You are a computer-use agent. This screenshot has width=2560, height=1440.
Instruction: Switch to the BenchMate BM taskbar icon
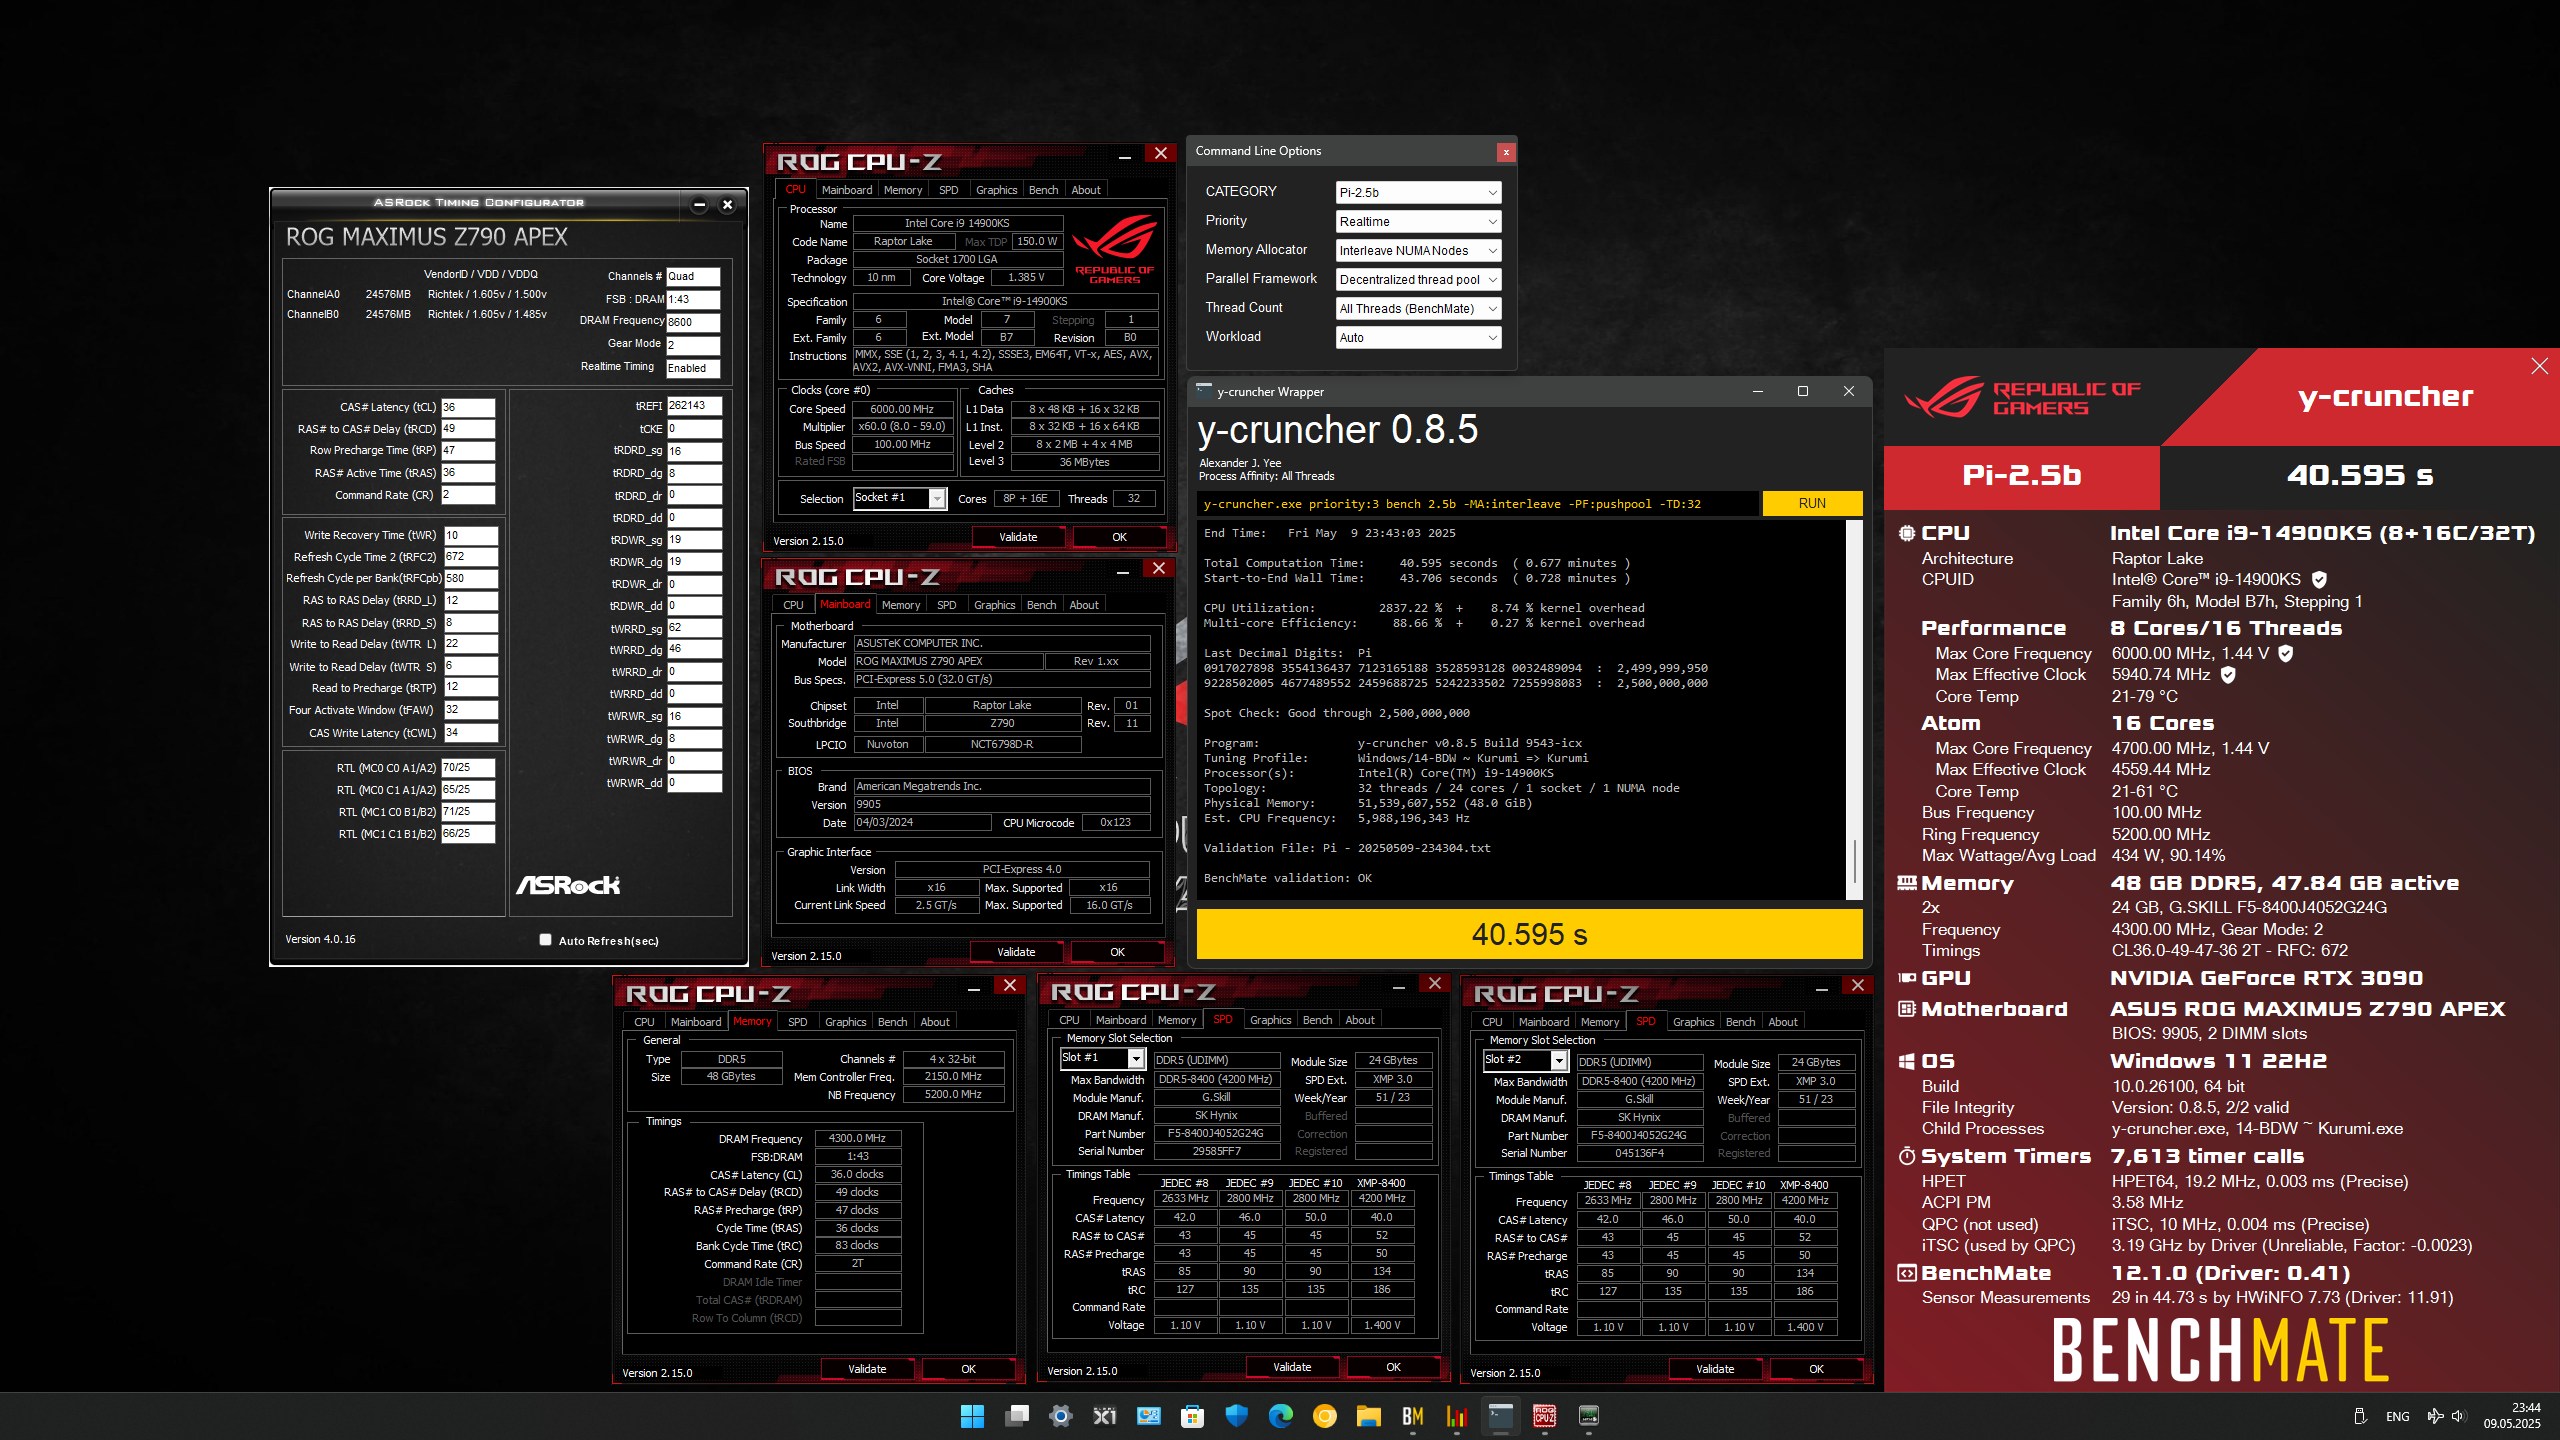[x=1412, y=1416]
